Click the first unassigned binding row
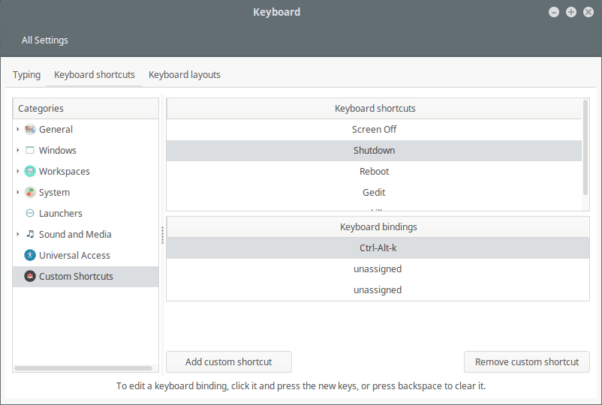602x405 pixels. [378, 269]
